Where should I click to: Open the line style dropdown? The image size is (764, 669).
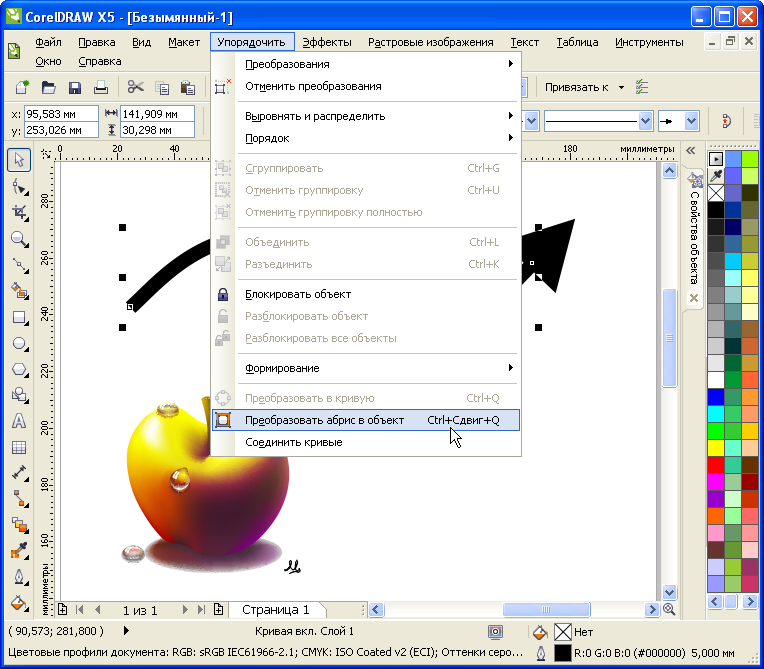pos(646,121)
